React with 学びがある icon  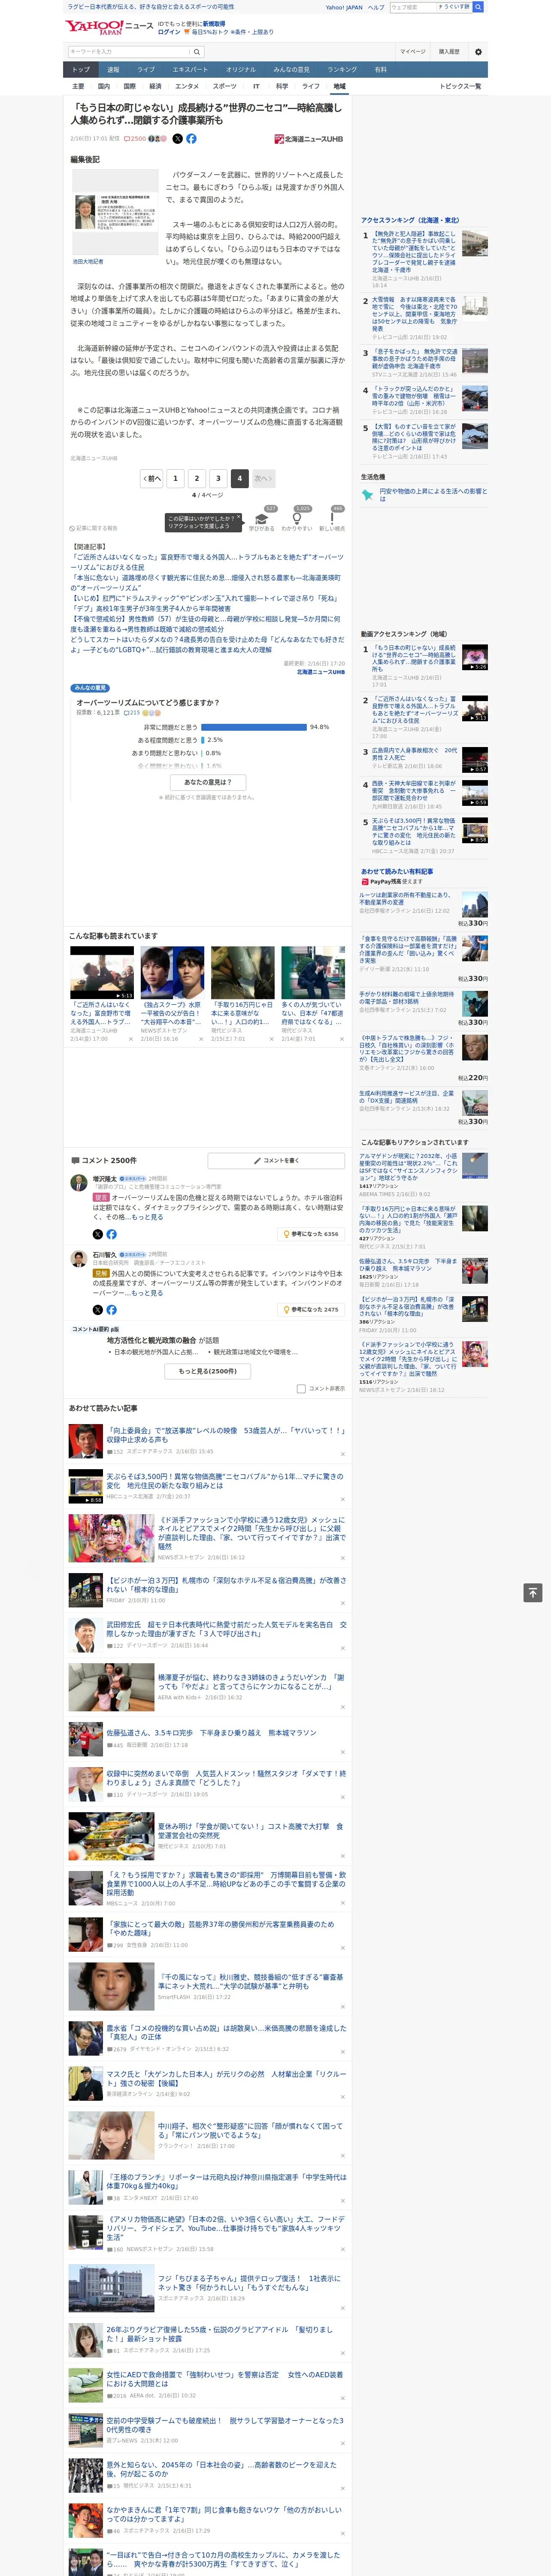click(262, 518)
